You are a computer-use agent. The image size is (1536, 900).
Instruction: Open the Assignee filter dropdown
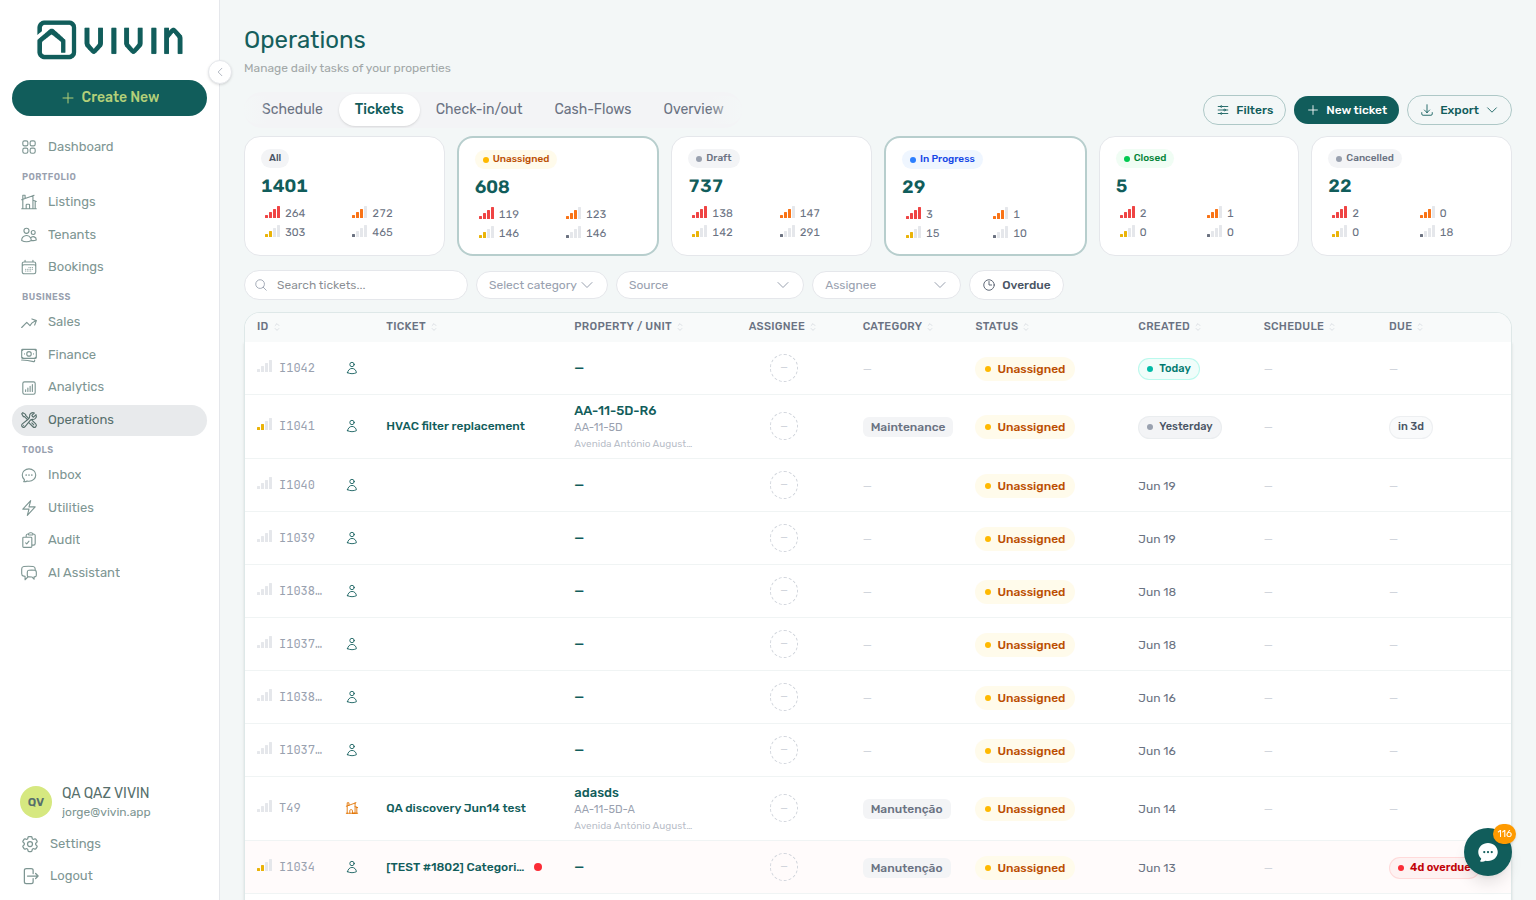click(x=886, y=285)
